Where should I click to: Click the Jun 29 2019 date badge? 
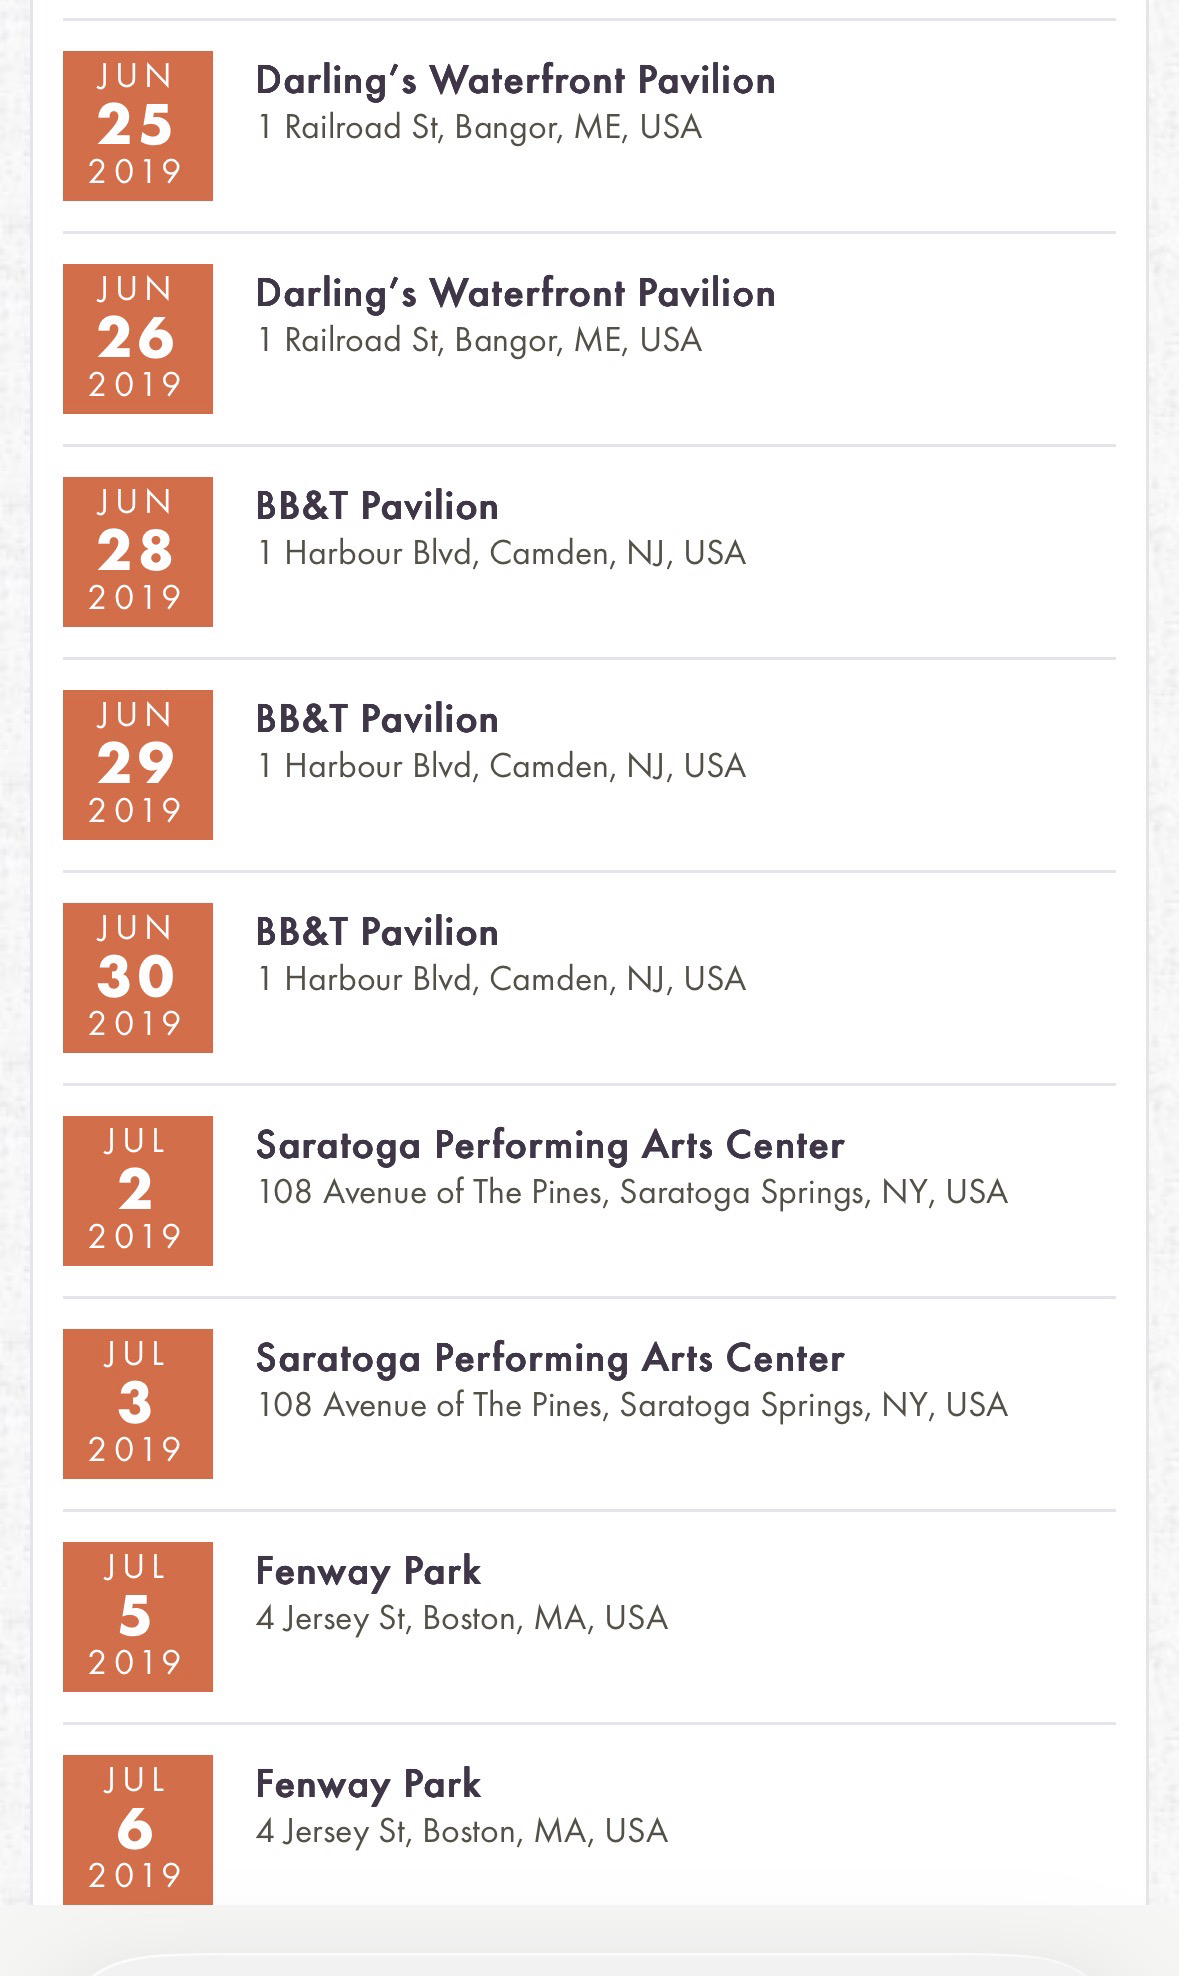point(138,765)
